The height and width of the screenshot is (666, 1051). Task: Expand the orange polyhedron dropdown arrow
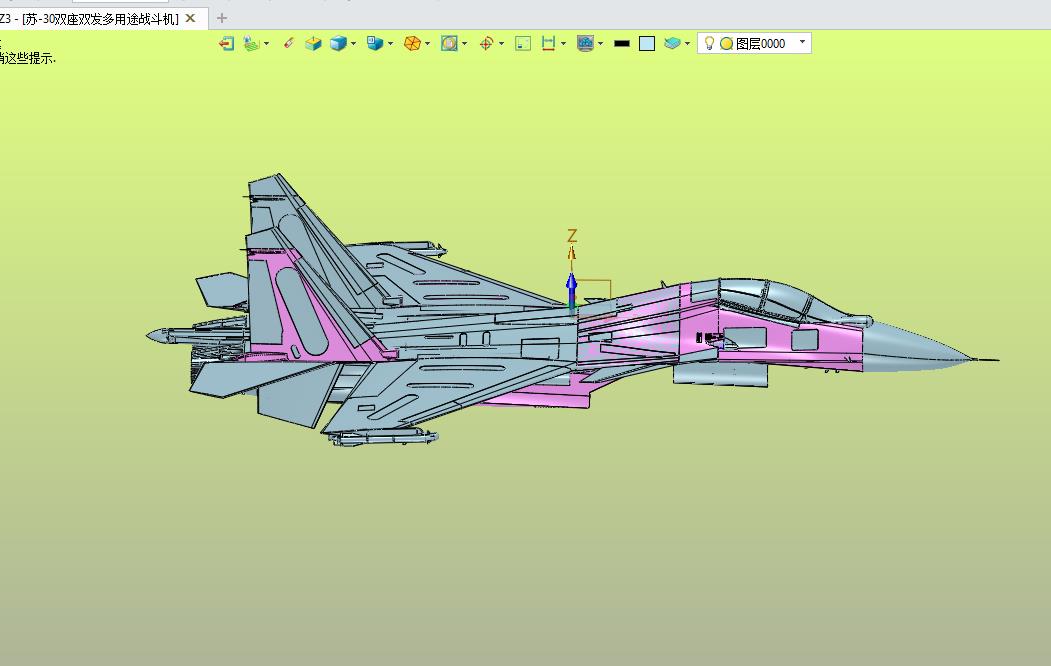click(427, 44)
